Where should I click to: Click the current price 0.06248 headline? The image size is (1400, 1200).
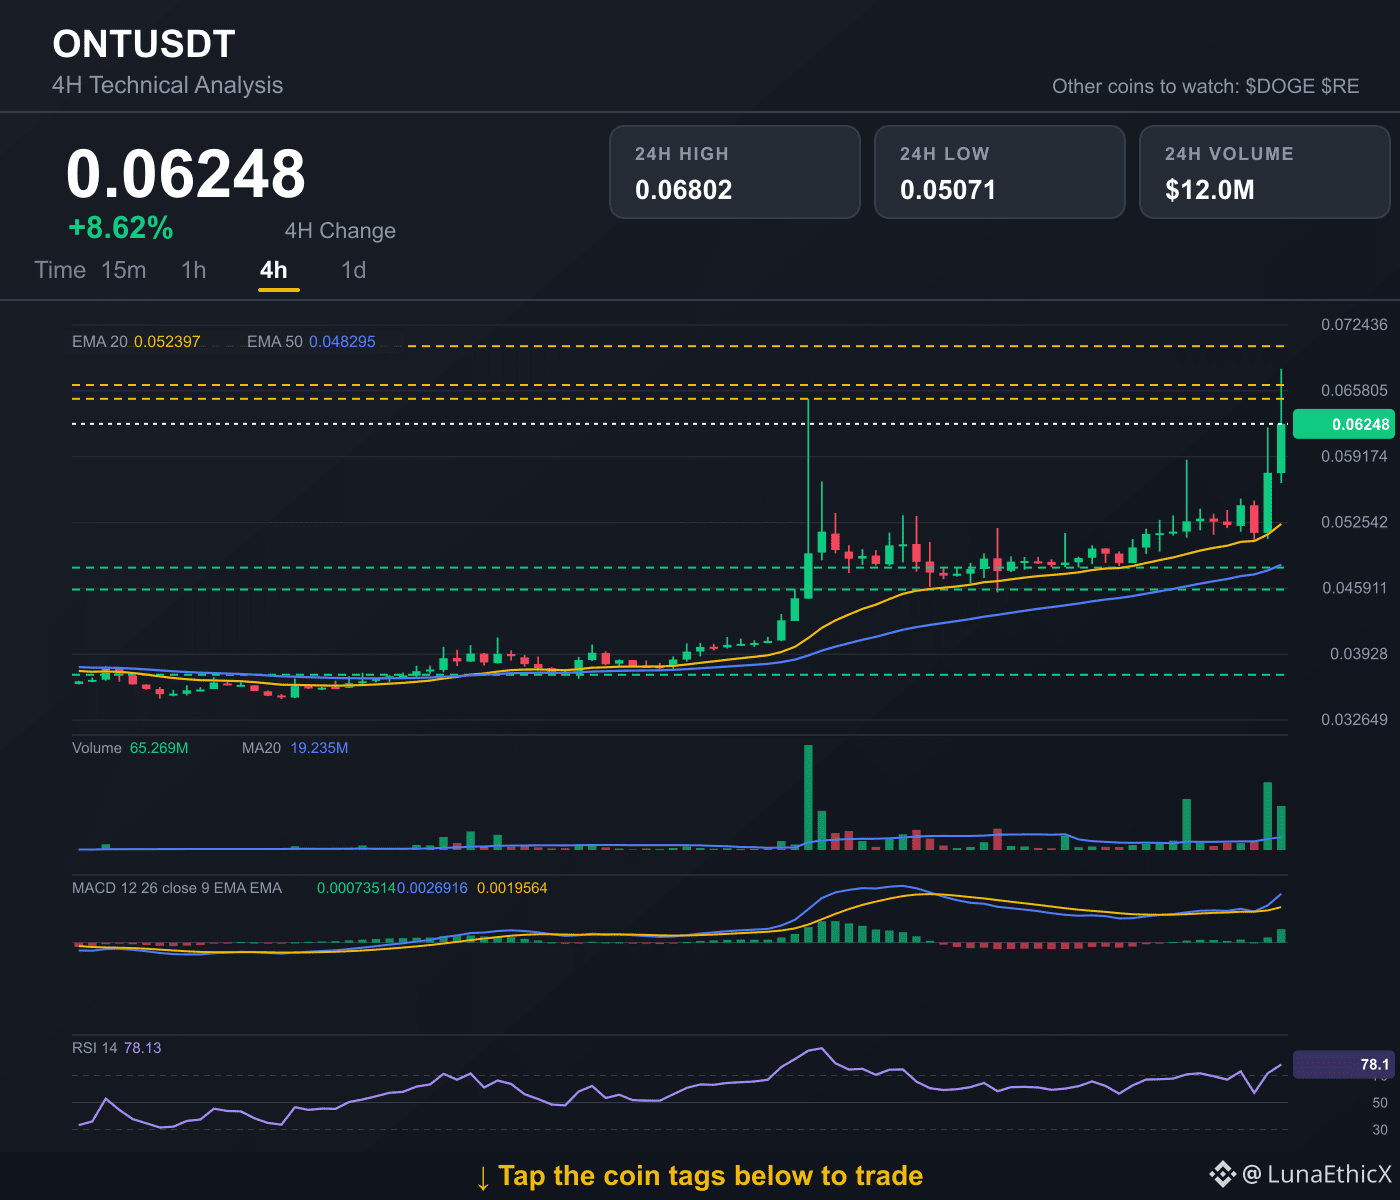(186, 173)
